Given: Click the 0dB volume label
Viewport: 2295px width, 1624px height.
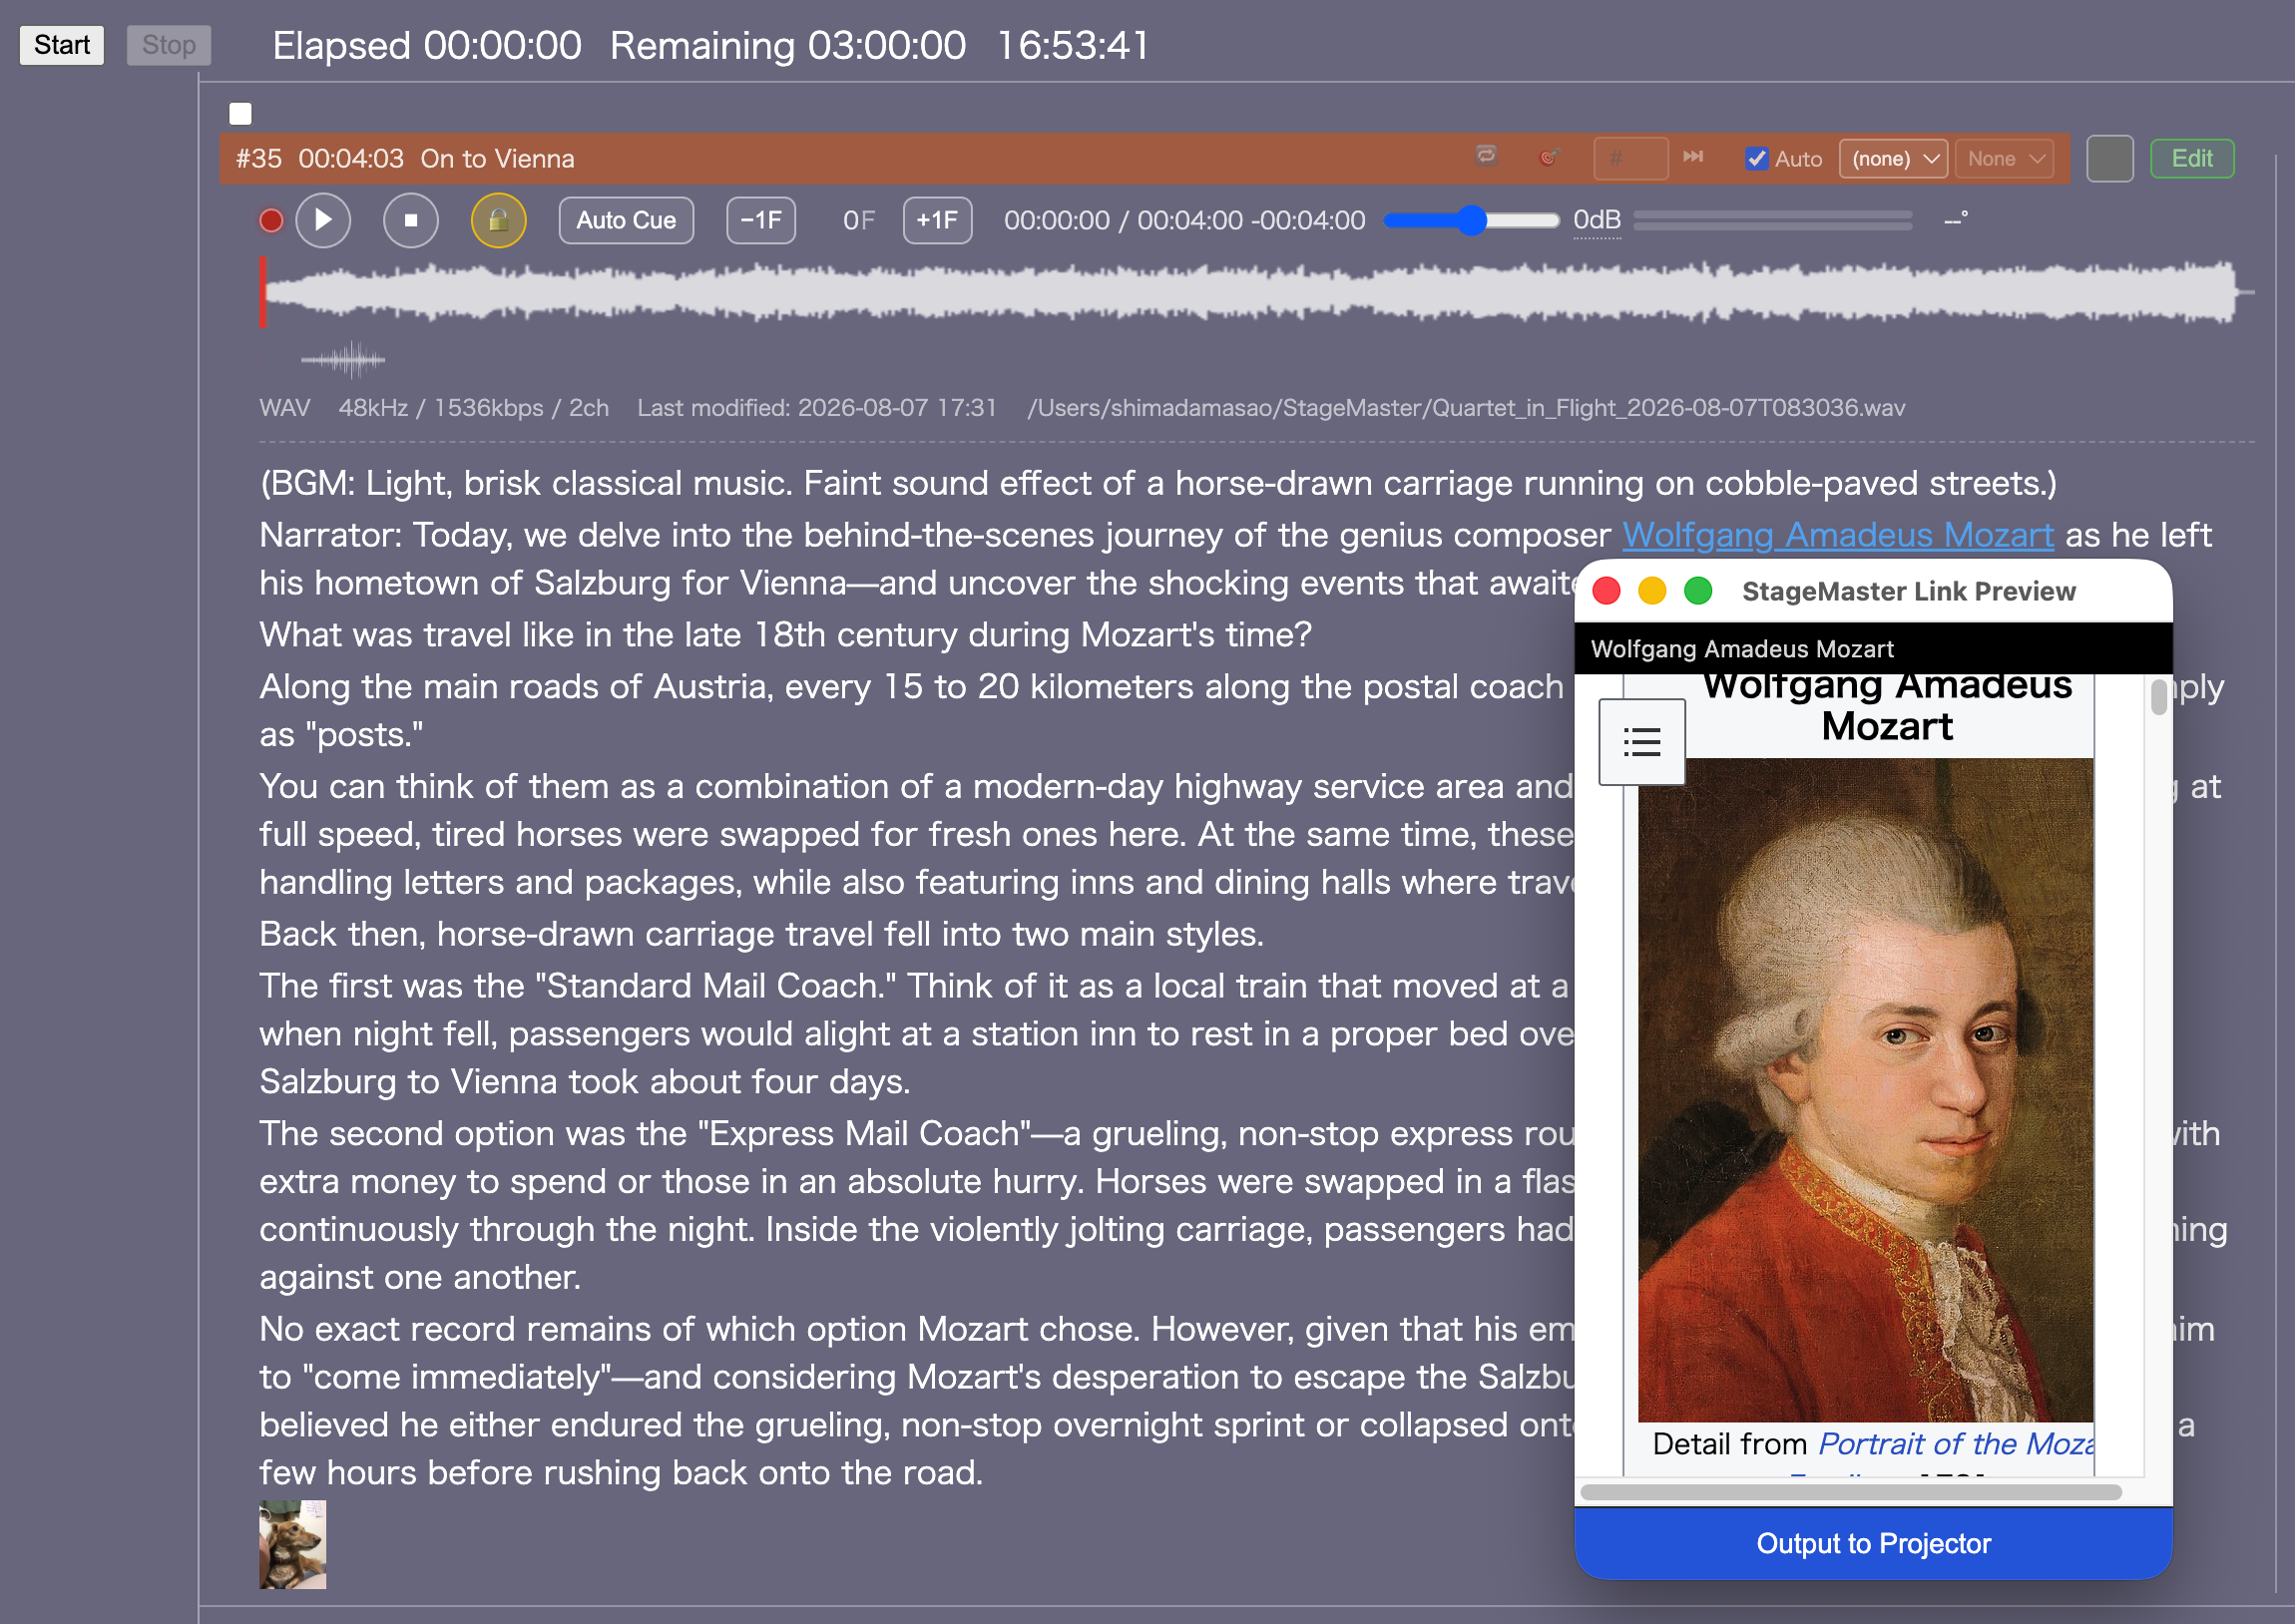Looking at the screenshot, I should 1597,220.
